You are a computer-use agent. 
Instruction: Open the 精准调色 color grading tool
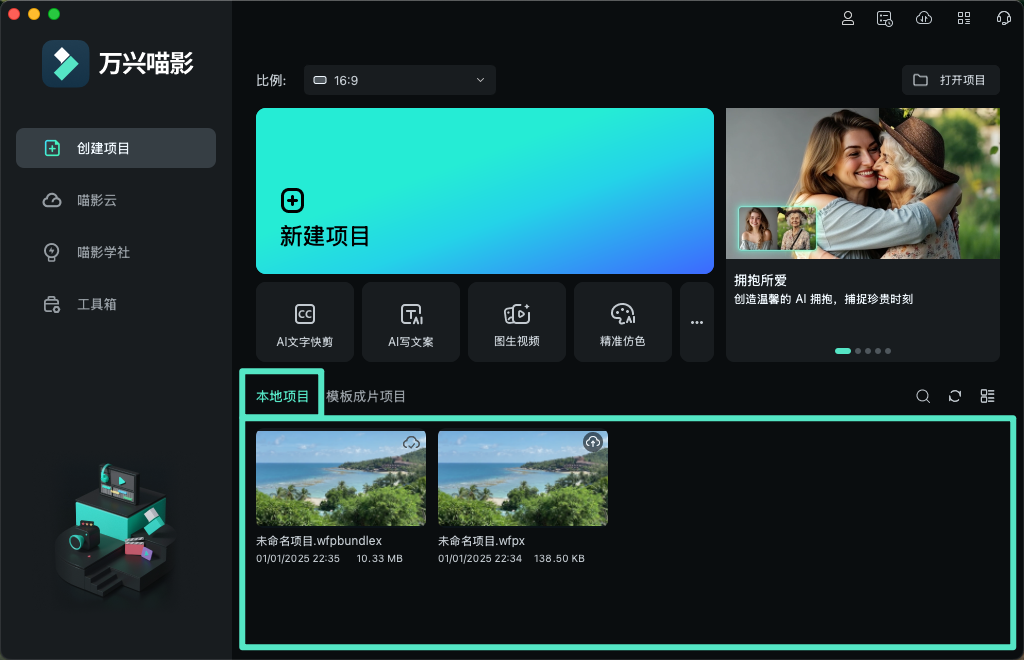point(622,322)
